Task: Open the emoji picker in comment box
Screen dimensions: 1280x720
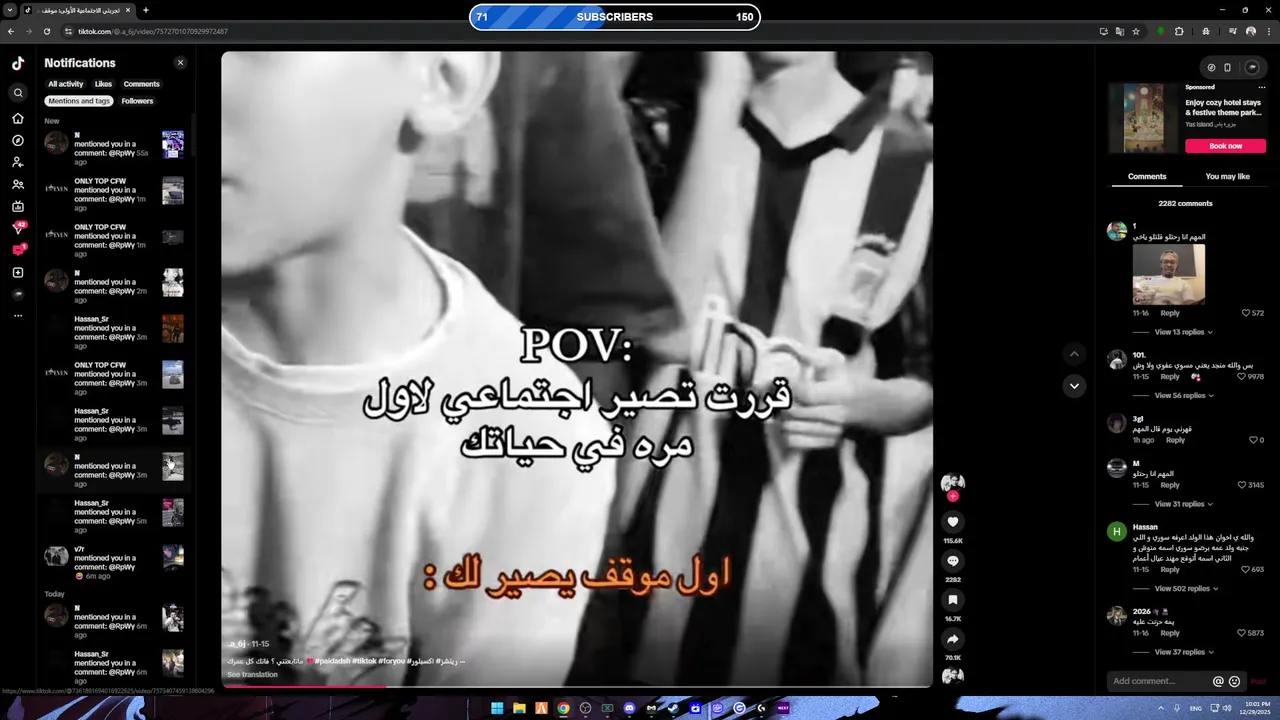Action: click(x=1234, y=682)
